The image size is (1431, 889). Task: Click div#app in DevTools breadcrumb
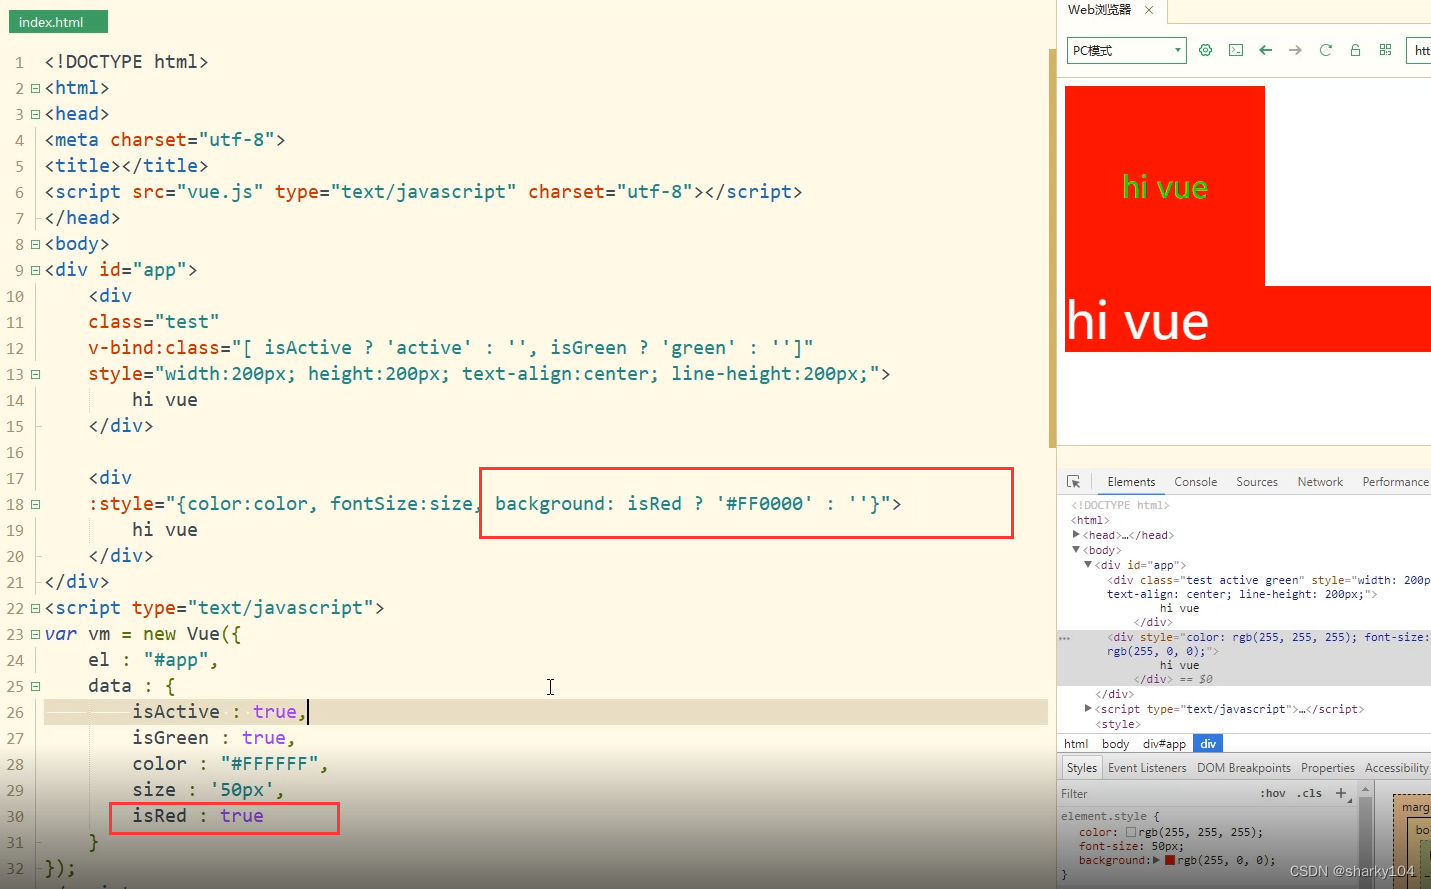point(1164,744)
